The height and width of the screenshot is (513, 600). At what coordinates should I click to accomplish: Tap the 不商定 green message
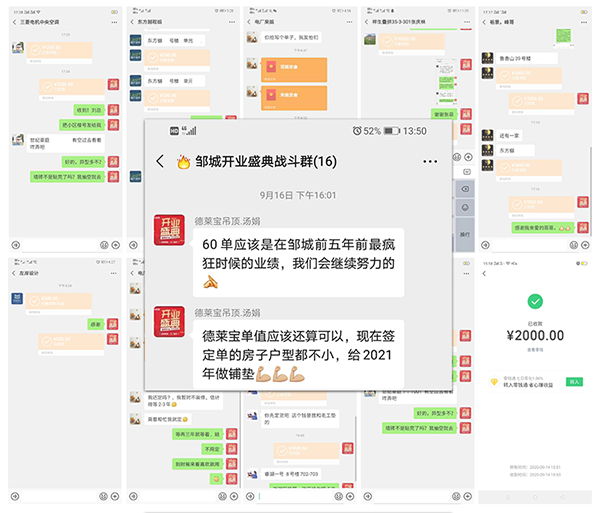[x=212, y=449]
